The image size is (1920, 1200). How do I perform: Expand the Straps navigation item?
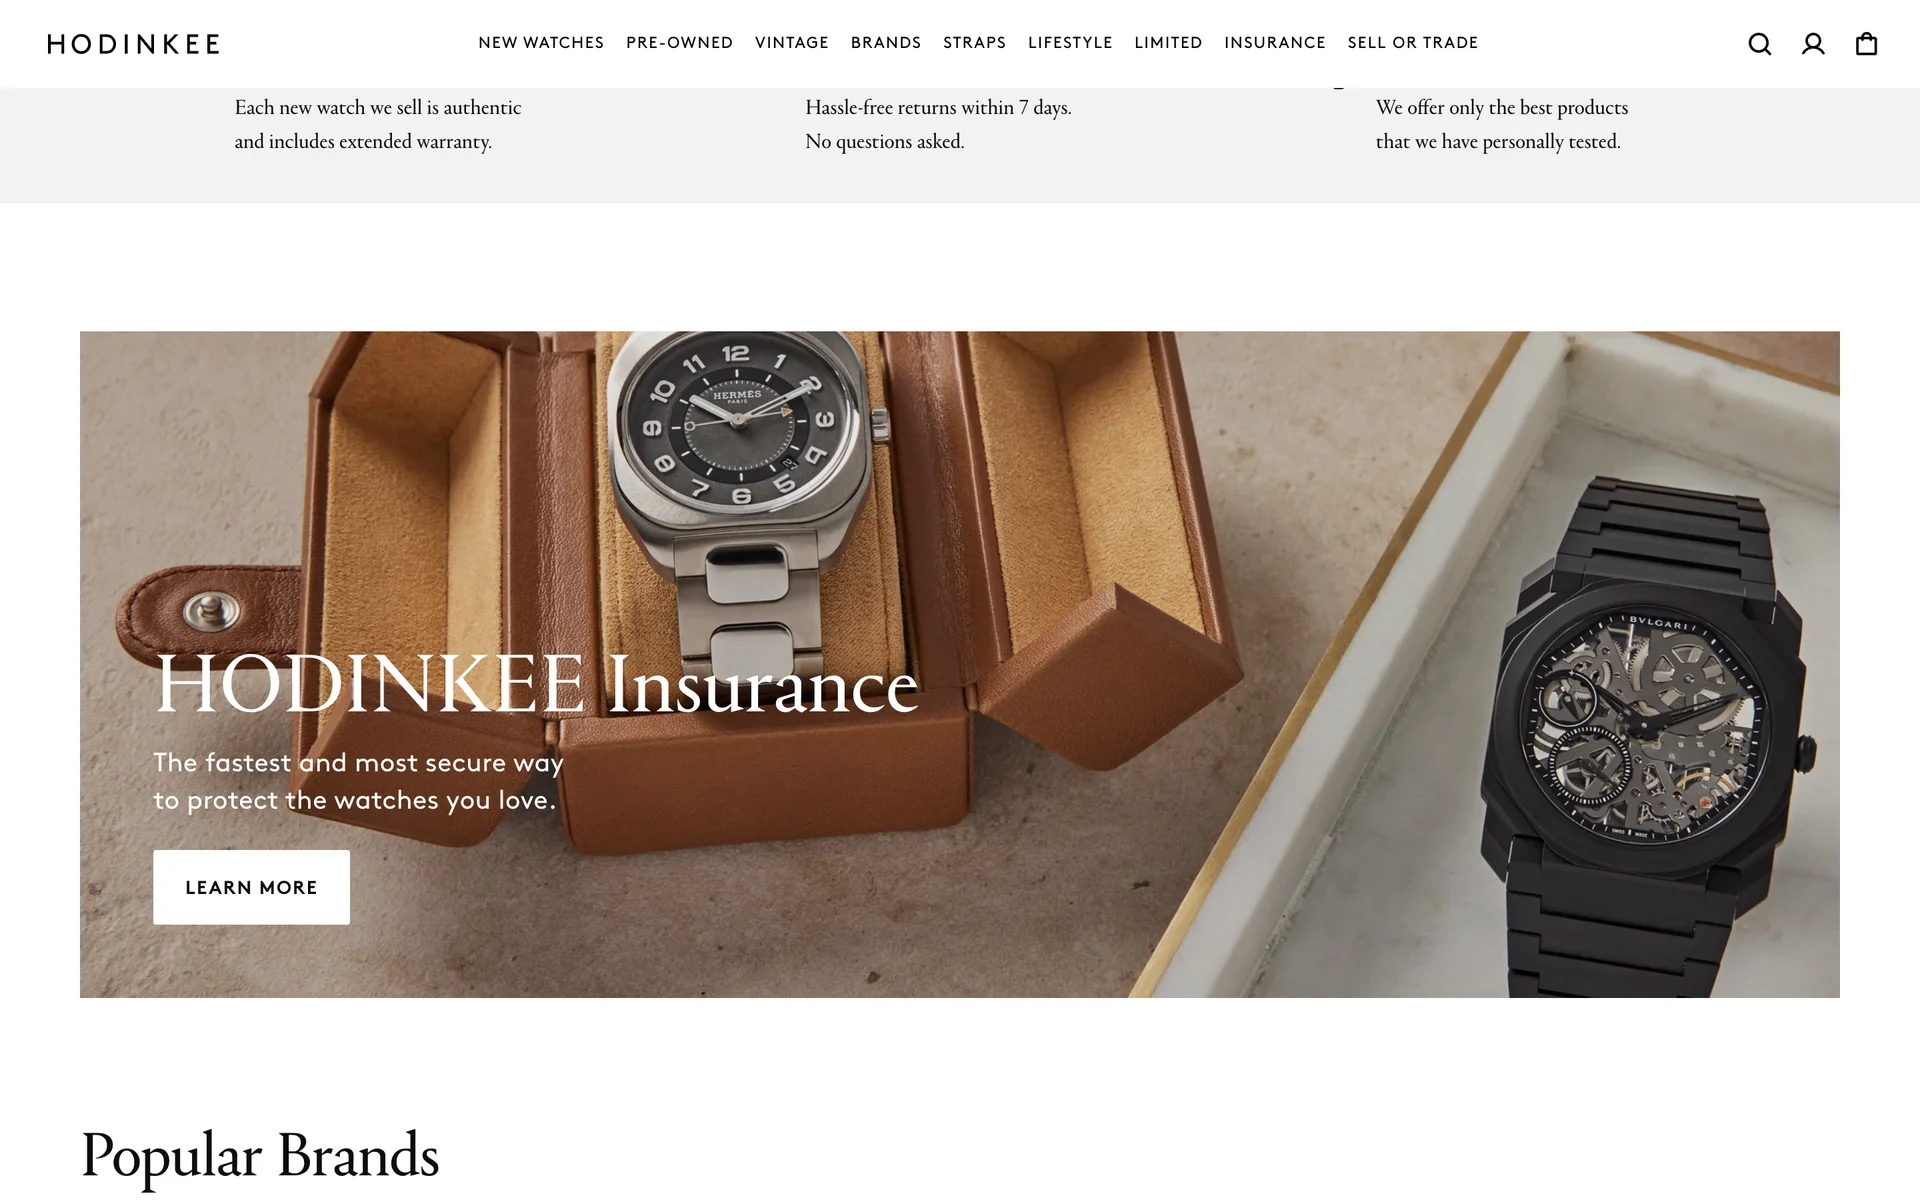pyautogui.click(x=975, y=43)
